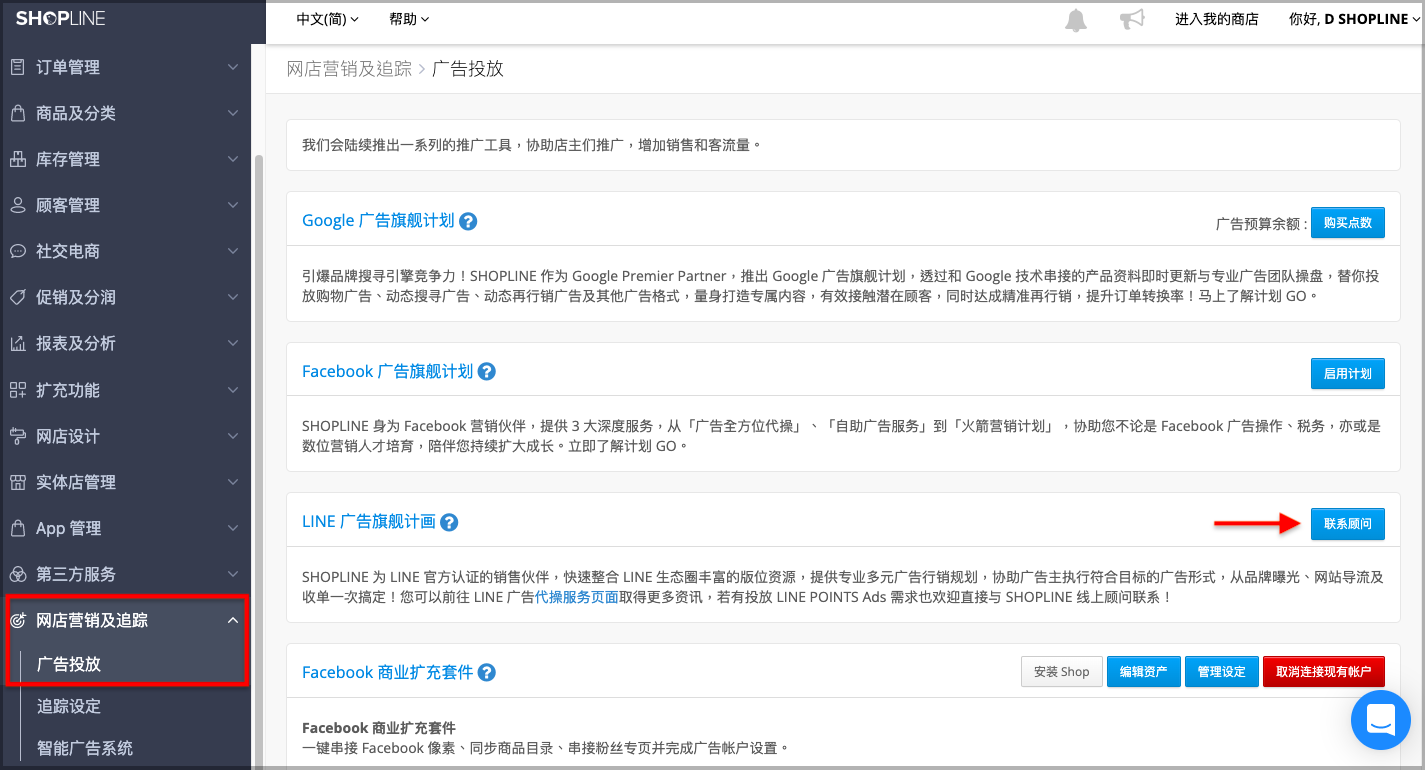The width and height of the screenshot is (1425, 770).
Task: Open the App 管理 menu item
Action: (125, 528)
